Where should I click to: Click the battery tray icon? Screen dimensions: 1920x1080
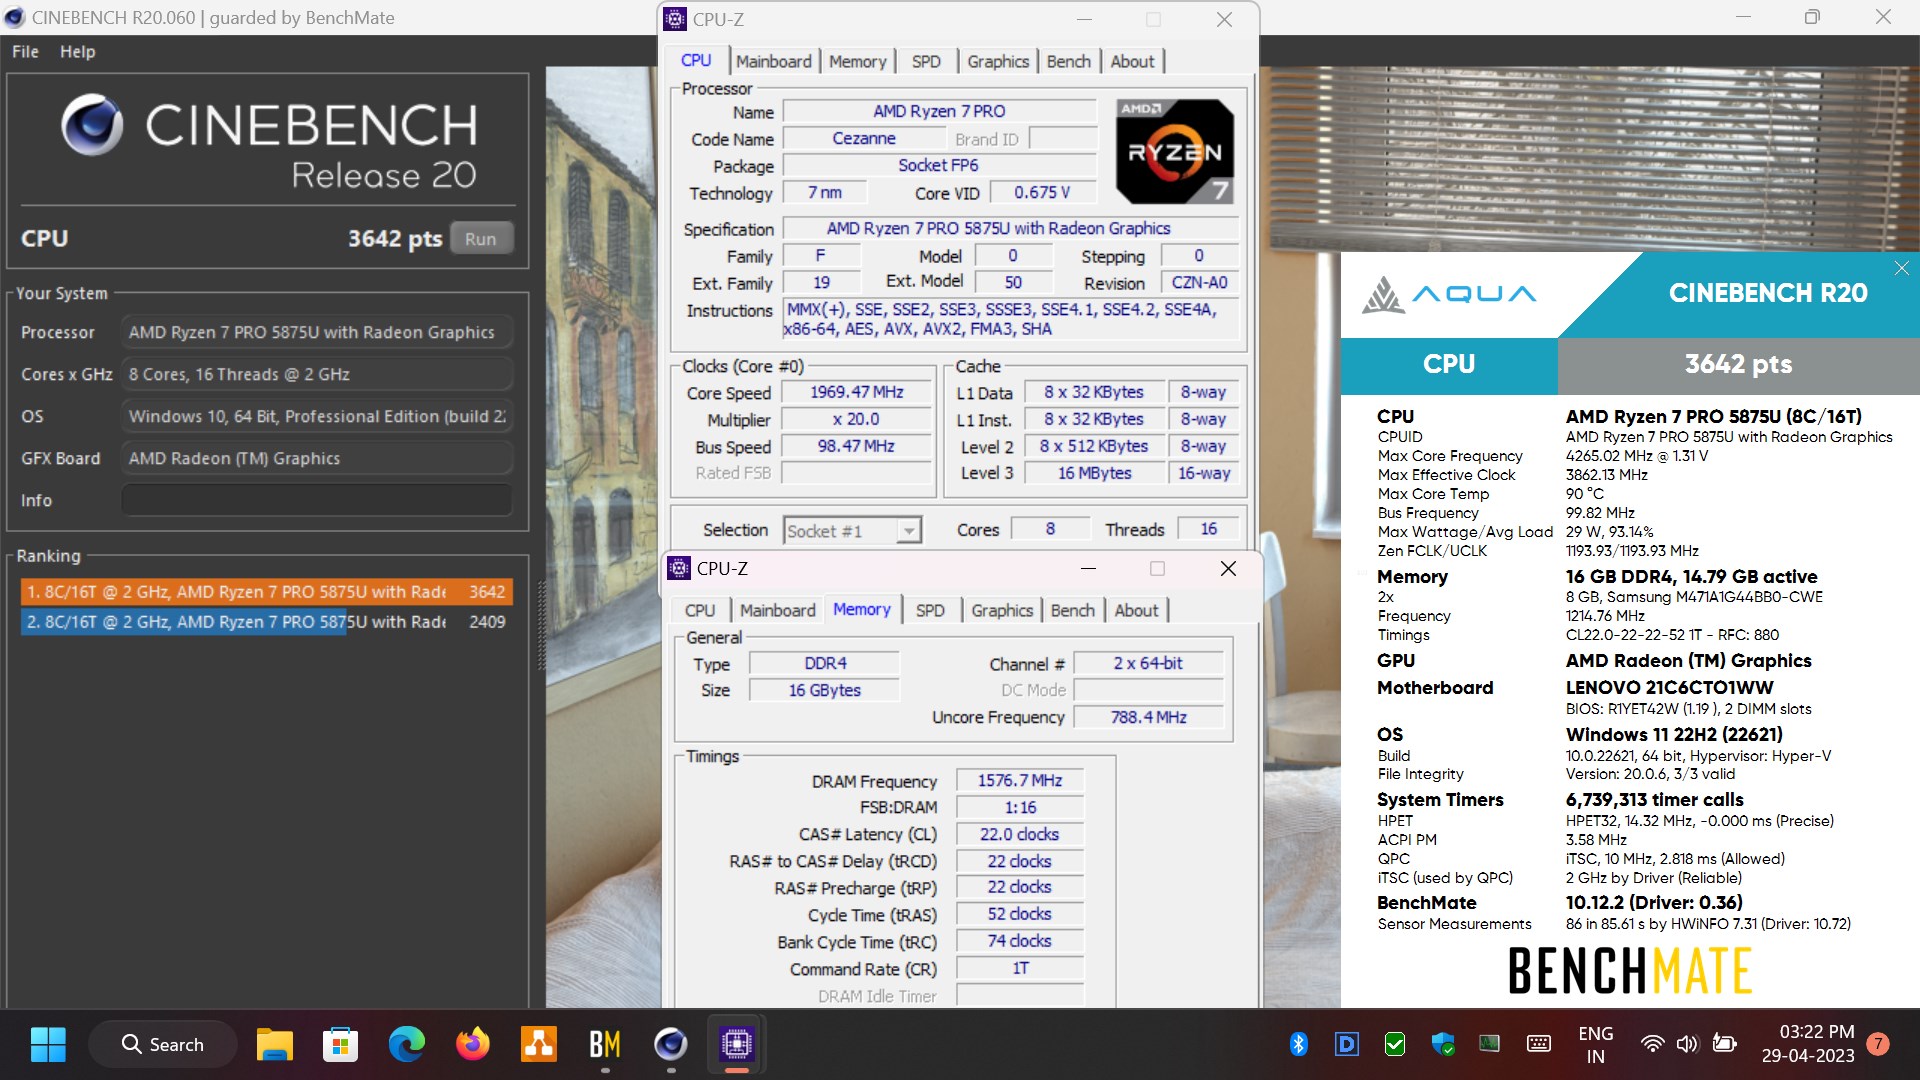point(1724,1044)
